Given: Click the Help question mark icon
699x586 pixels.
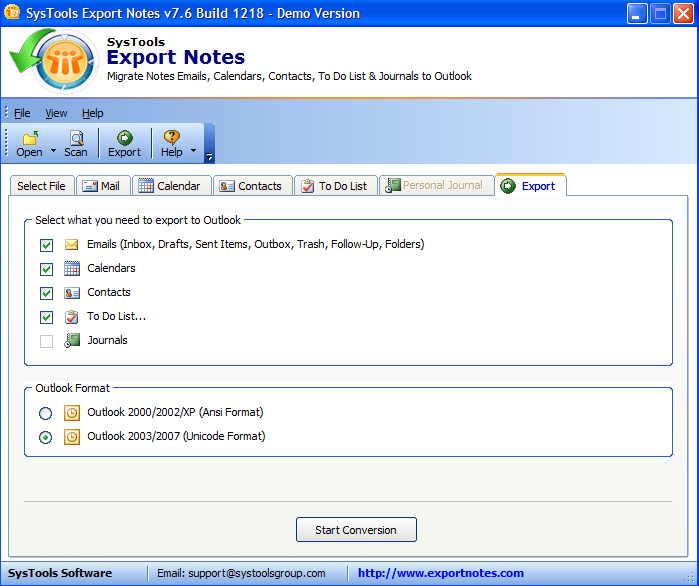Looking at the screenshot, I should coord(172,138).
